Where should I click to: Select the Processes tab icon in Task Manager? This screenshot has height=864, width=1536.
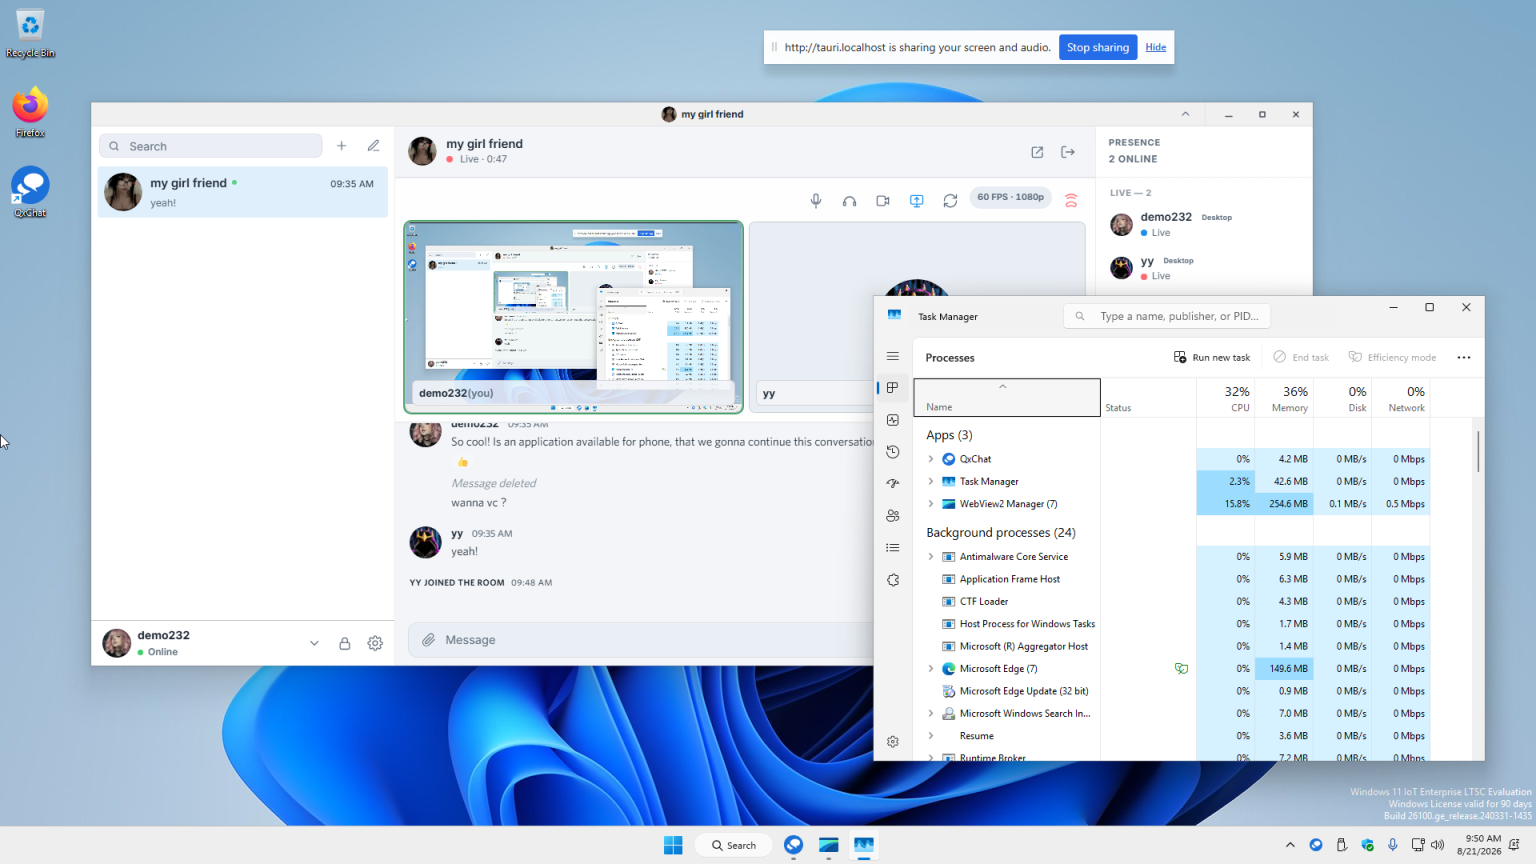pyautogui.click(x=893, y=388)
